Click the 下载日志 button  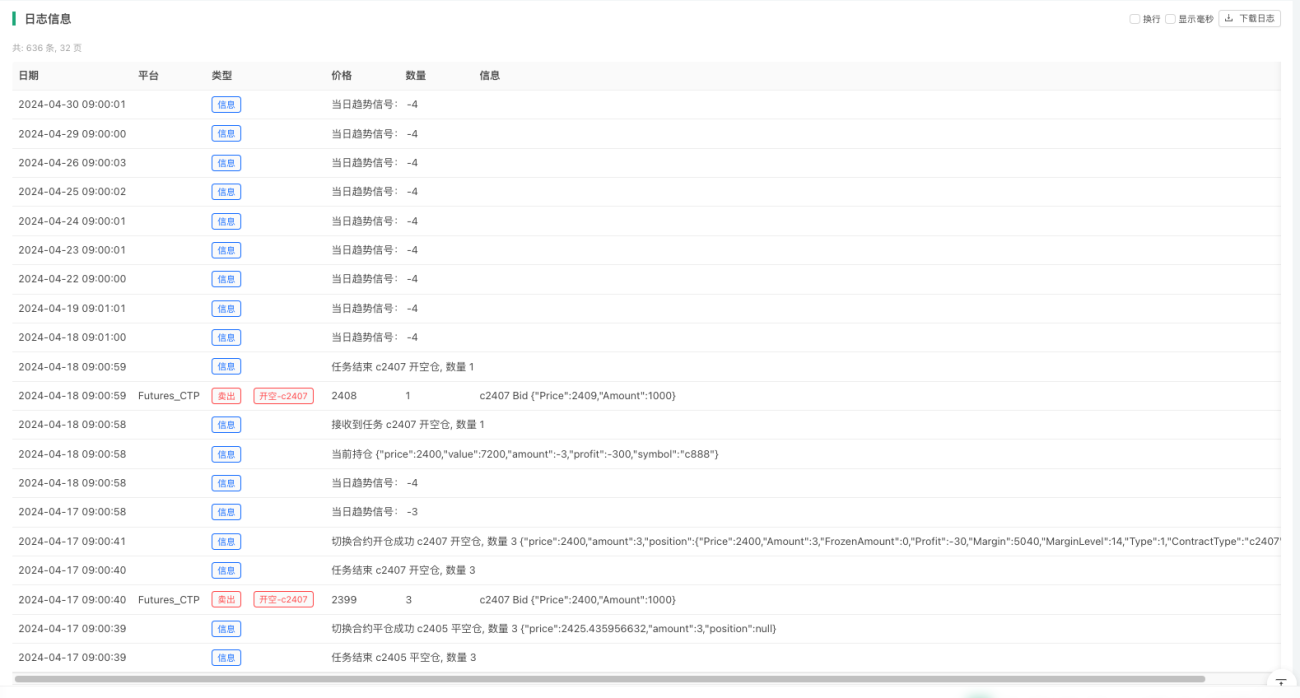click(1249, 18)
